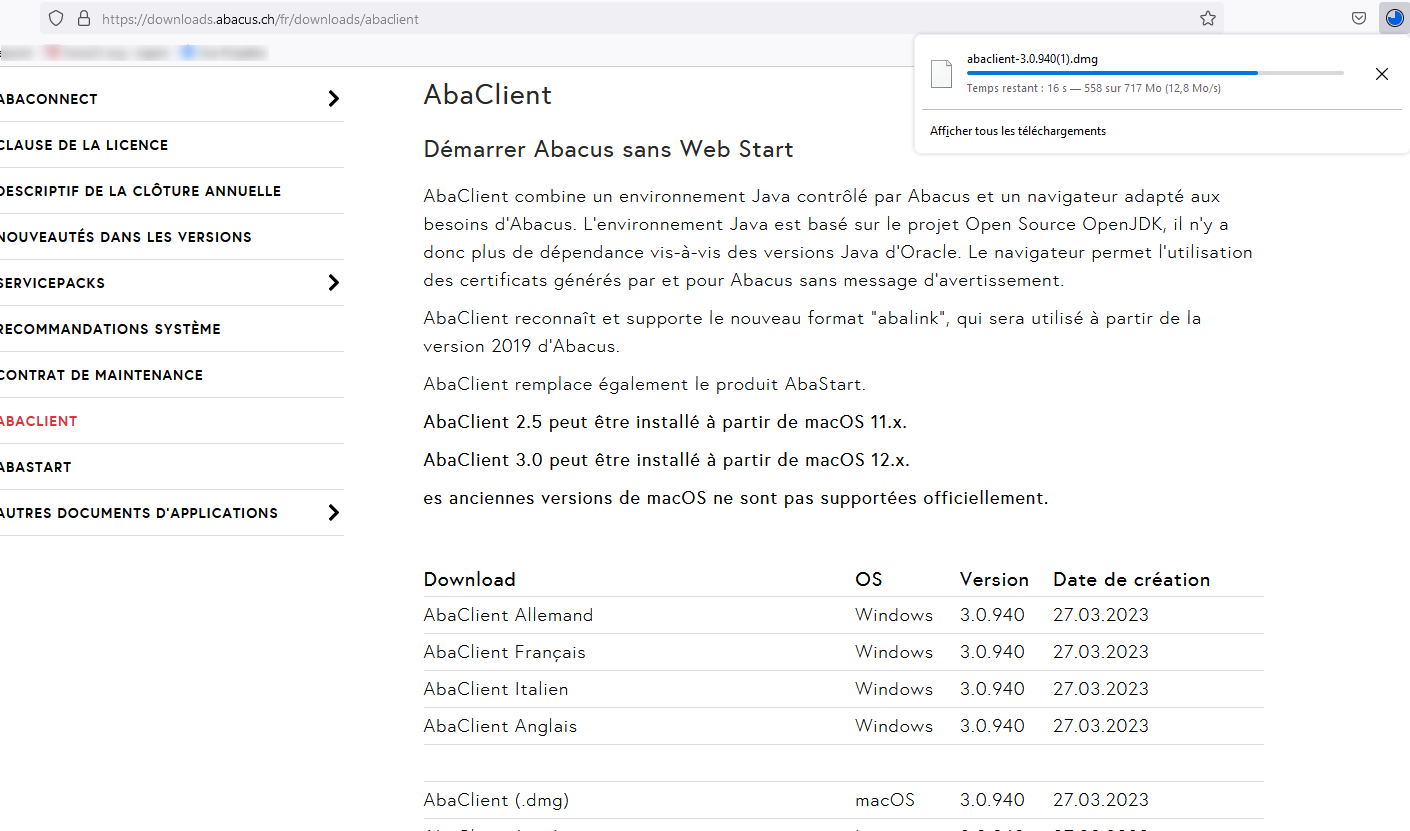Click Windows cell in AbaClient Allemand row
Viewport: 1410px width, 831px height.
pos(894,615)
